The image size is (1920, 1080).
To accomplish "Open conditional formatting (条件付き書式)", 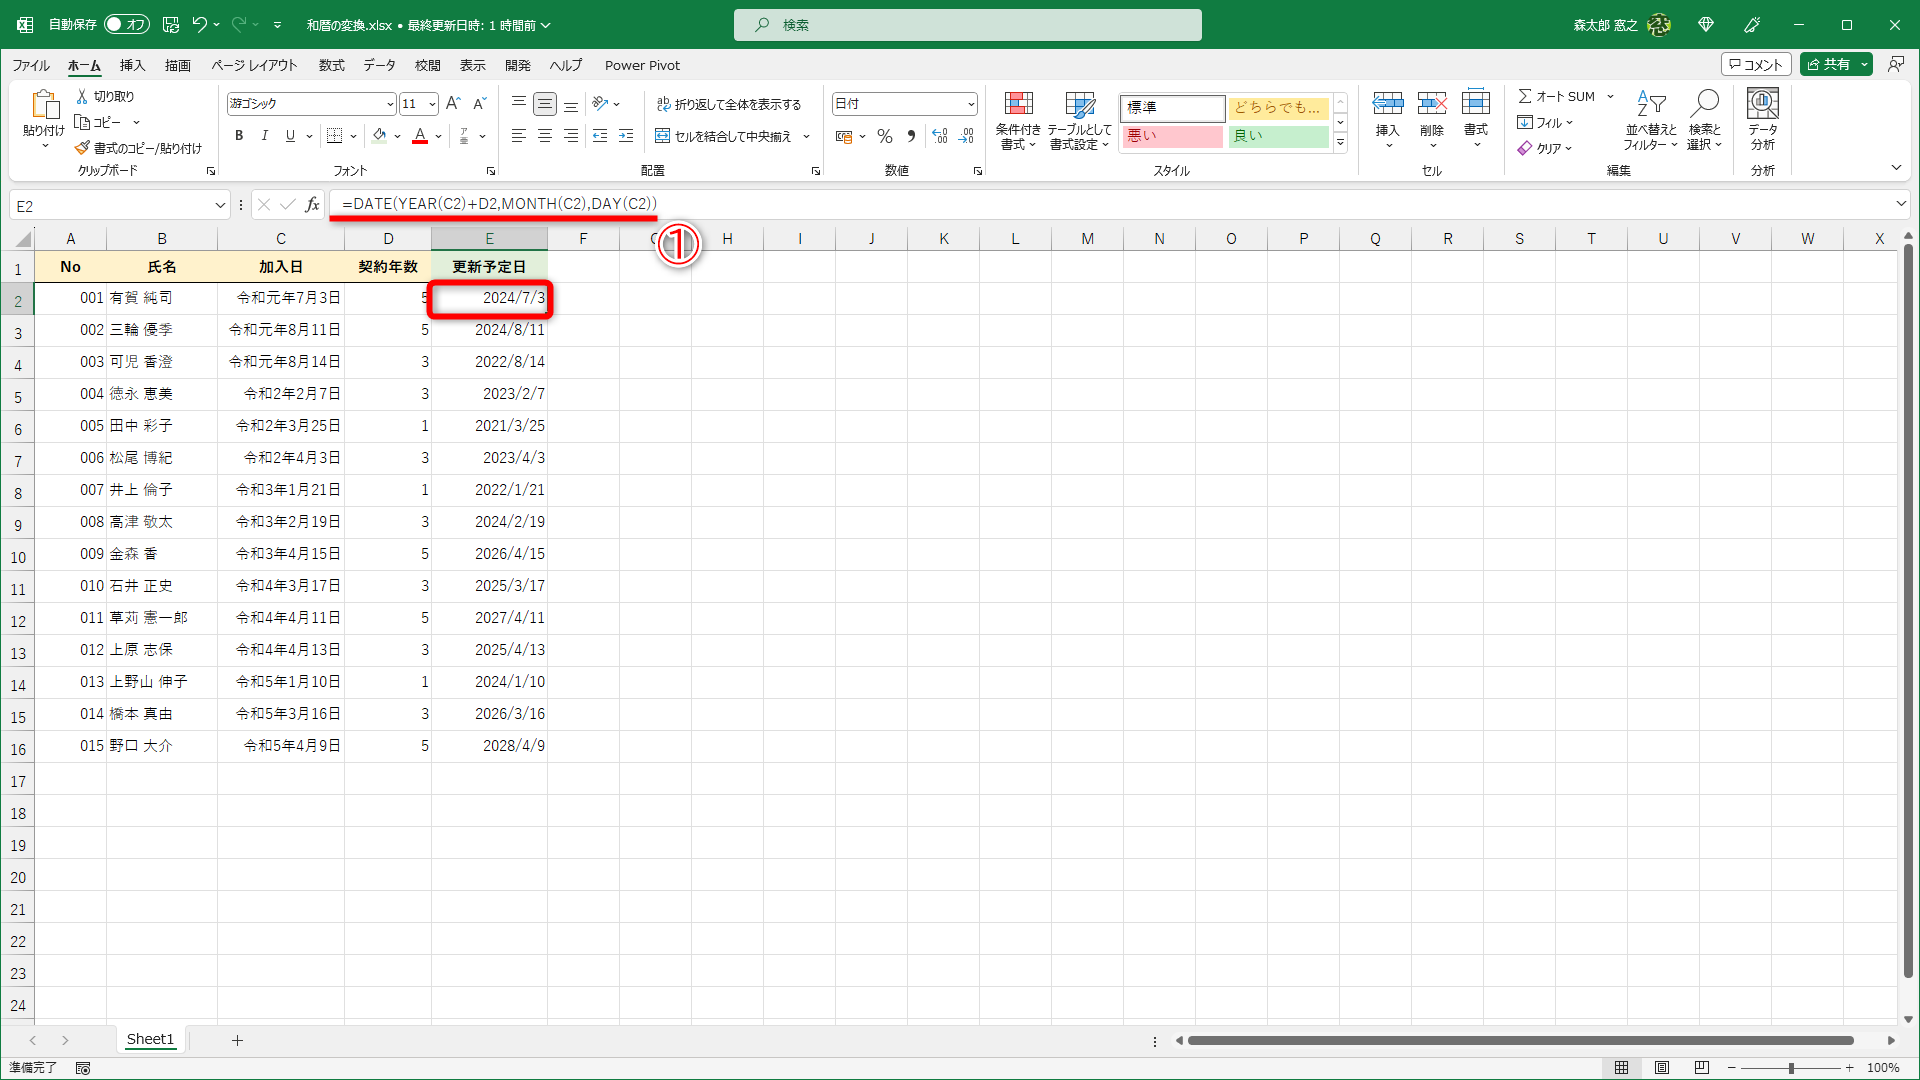I will (x=1019, y=120).
